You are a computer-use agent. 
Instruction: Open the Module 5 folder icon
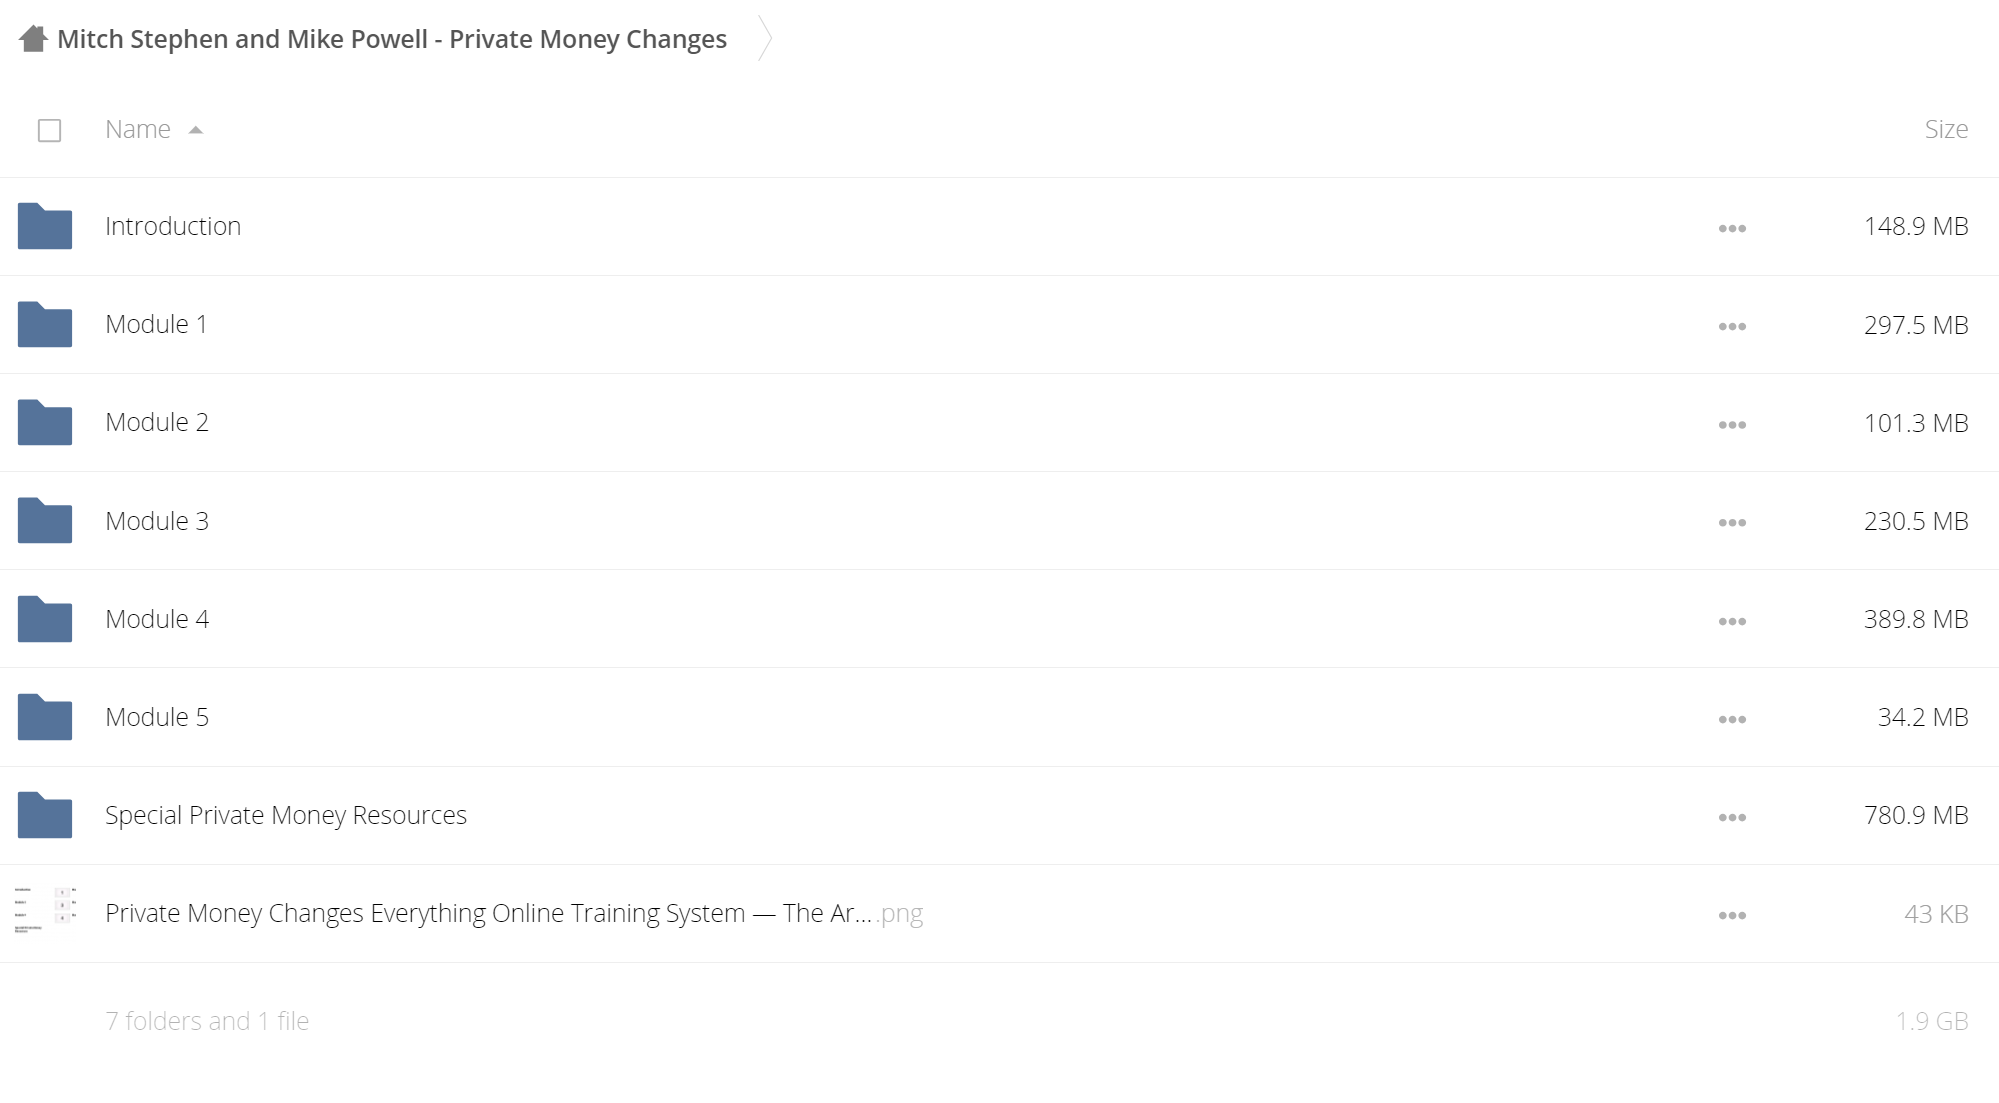tap(45, 717)
